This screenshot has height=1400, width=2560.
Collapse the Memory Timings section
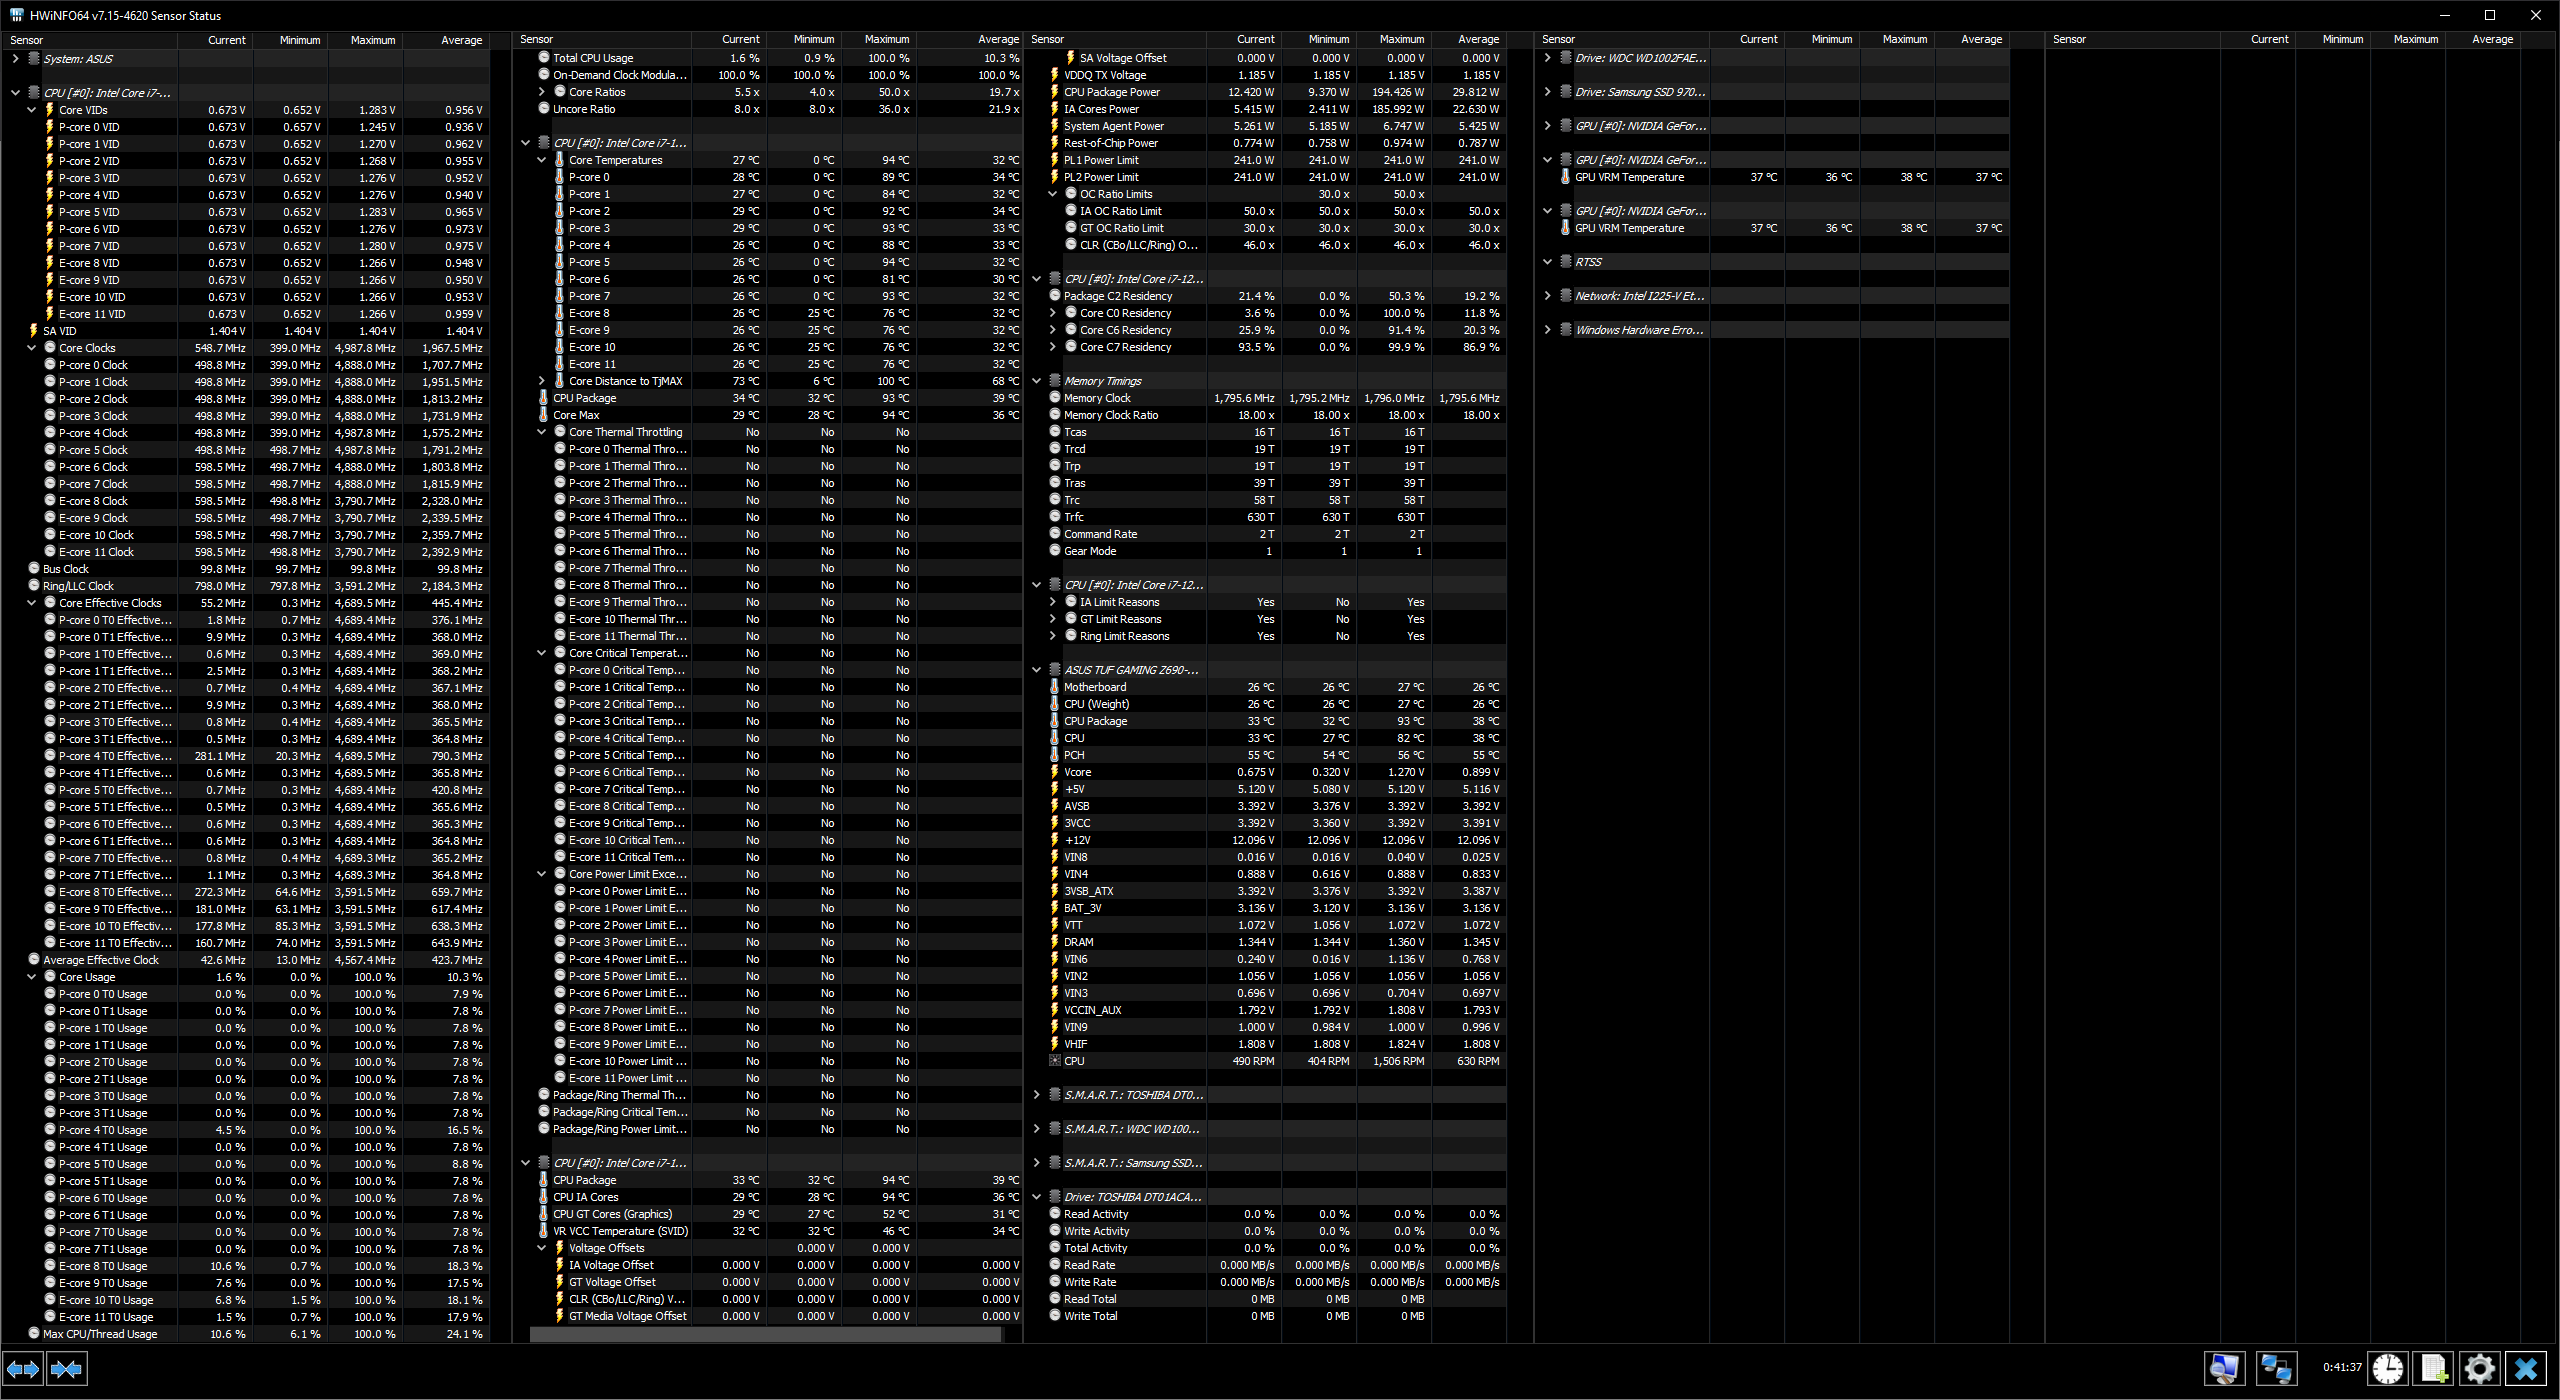click(1036, 380)
